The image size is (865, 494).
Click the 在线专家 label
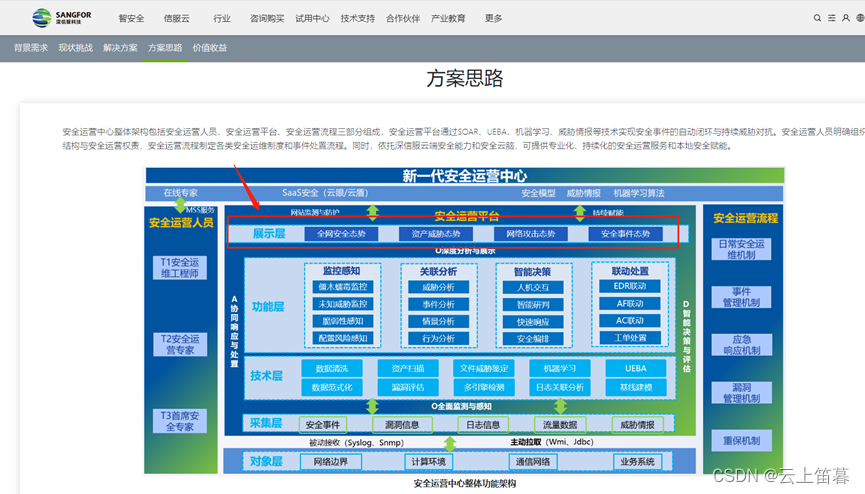point(180,193)
